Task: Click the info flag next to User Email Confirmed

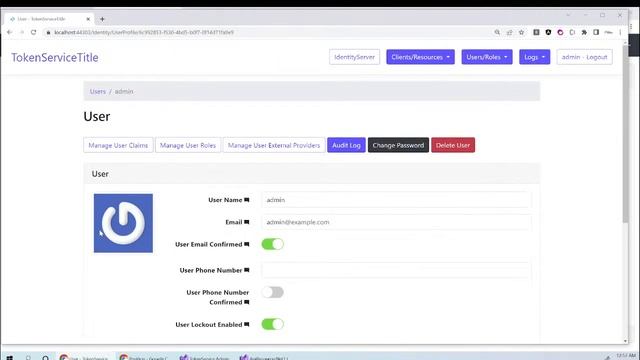Action: 247,244
